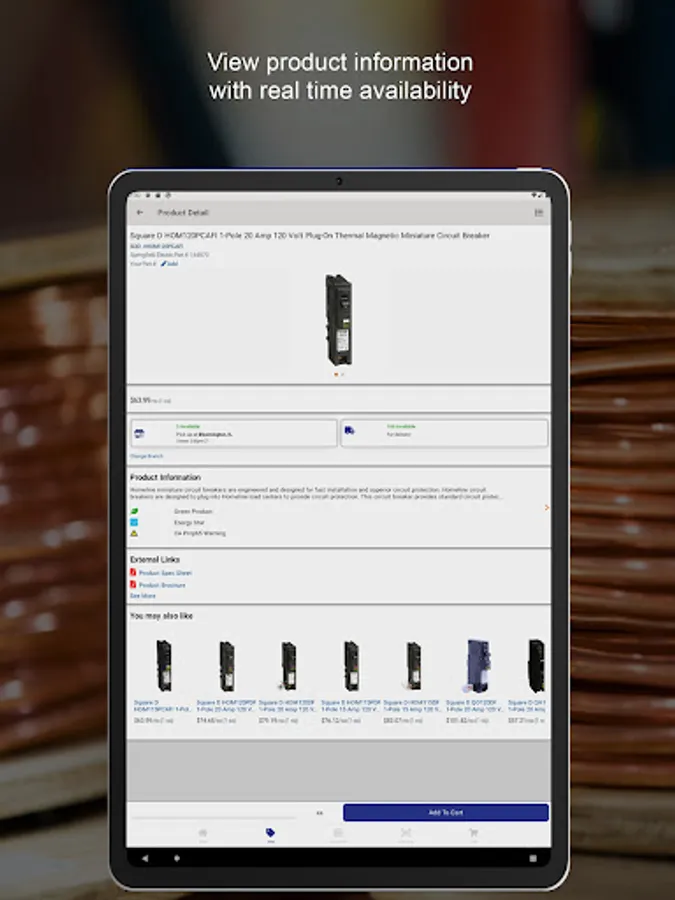Screen dimensions: 675x900
Task: Open the middle list tab in bottom navigation
Action: tap(338, 835)
